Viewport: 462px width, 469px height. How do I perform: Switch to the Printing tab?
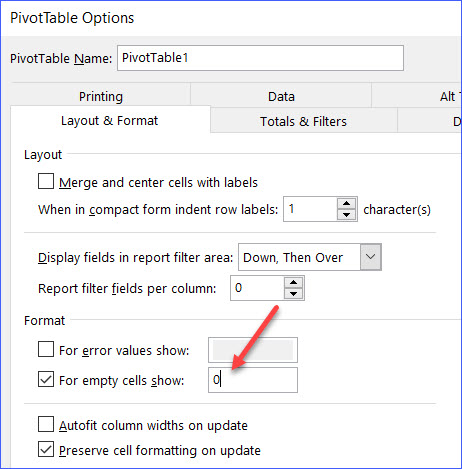101,96
